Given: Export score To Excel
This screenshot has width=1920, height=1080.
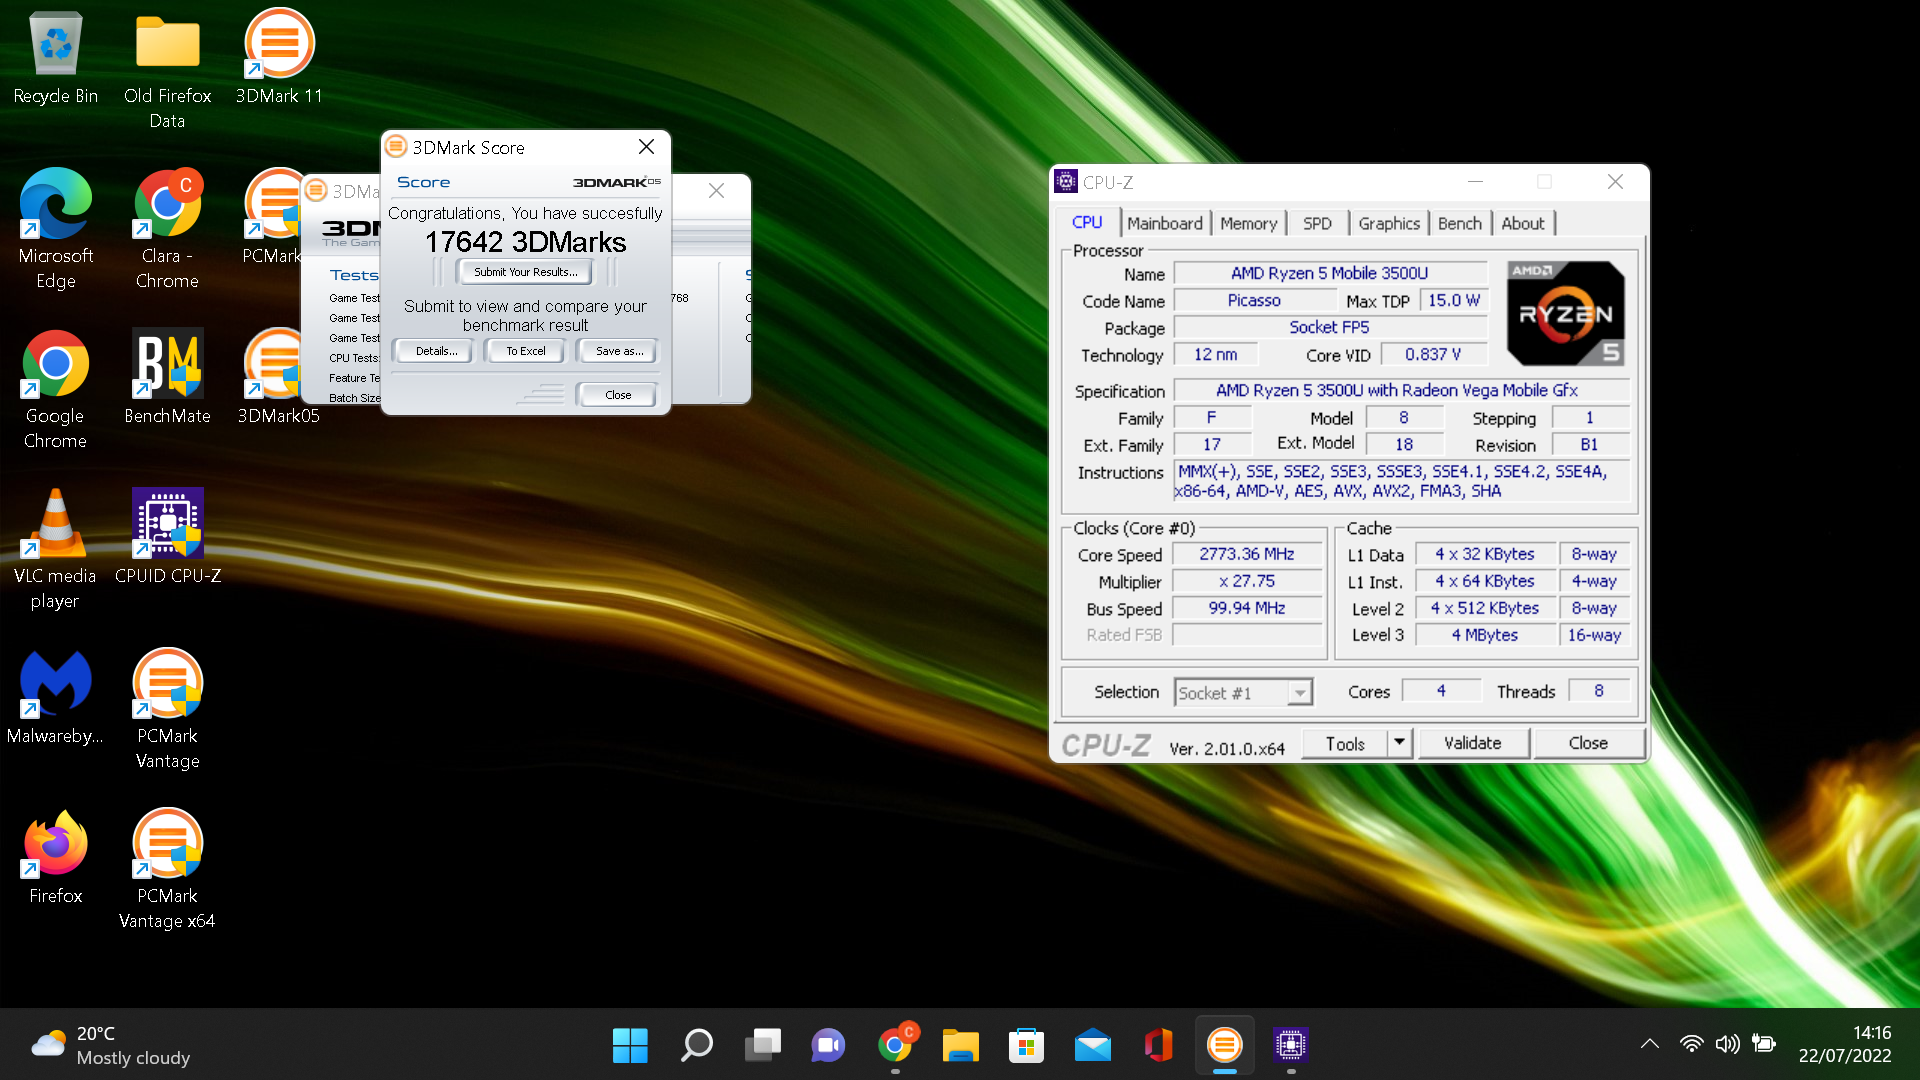Looking at the screenshot, I should click(x=525, y=351).
